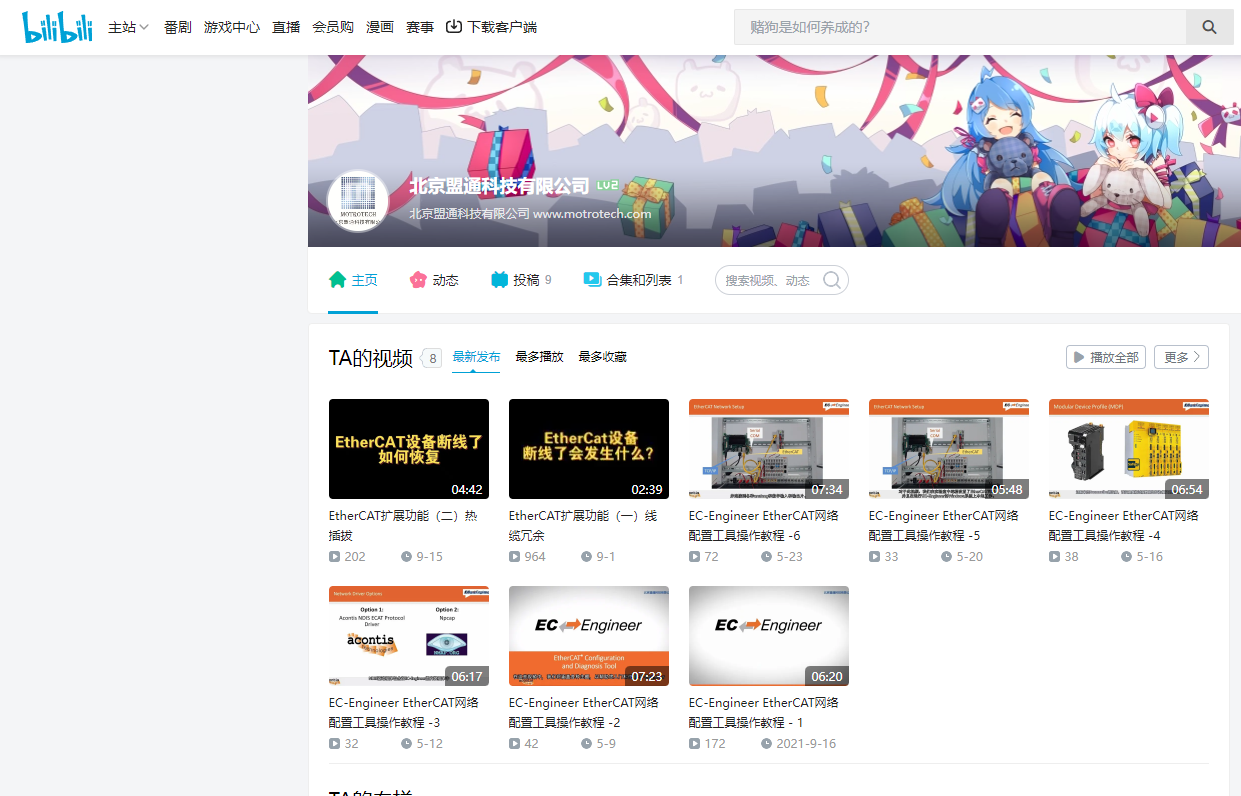Open the 更多 videos expander
The height and width of the screenshot is (796, 1241).
pos(1181,357)
